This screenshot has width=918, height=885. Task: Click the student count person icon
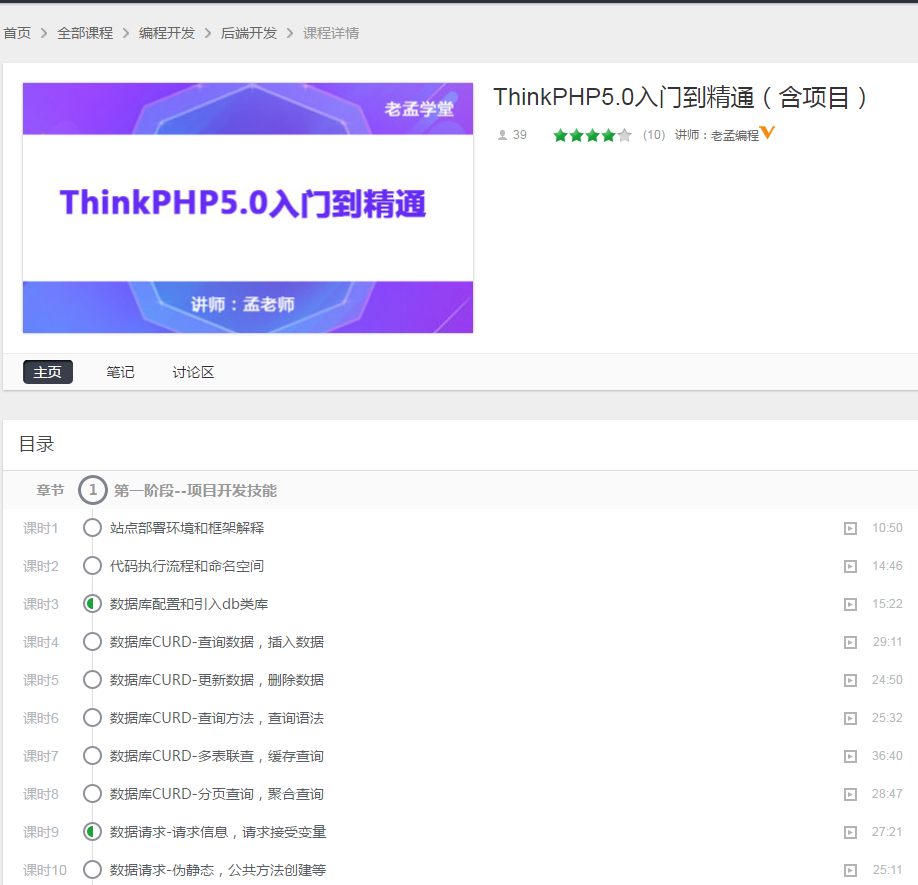click(x=502, y=135)
